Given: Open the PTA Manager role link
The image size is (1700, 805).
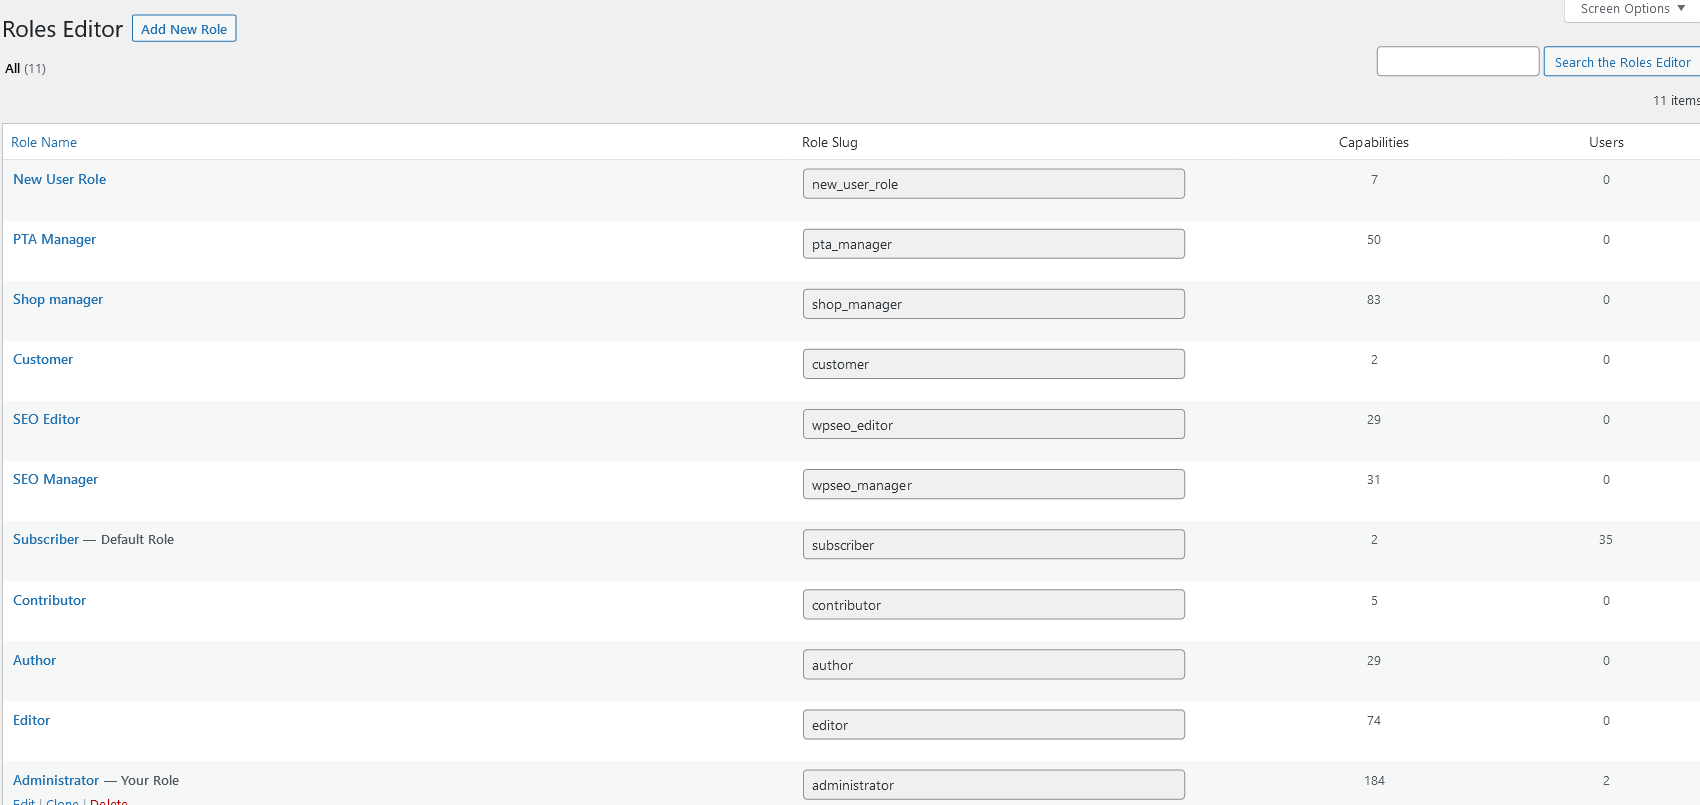Looking at the screenshot, I should click(x=54, y=239).
